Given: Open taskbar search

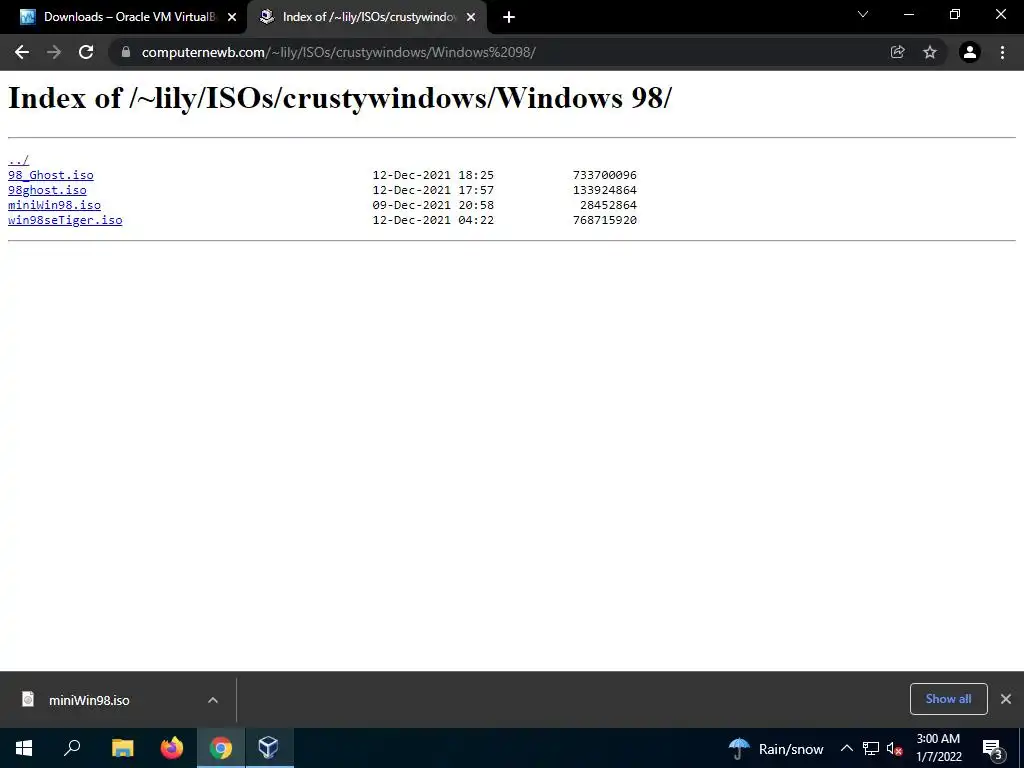Looking at the screenshot, I should (x=72, y=748).
